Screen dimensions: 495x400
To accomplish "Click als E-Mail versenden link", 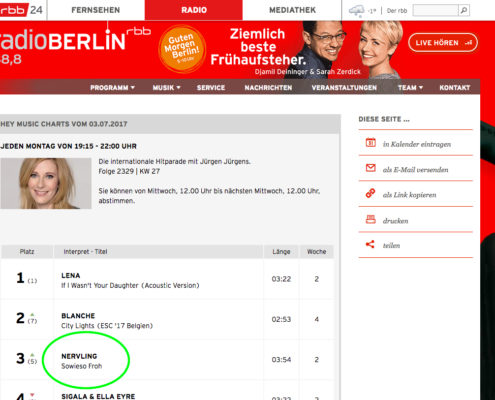I will coord(415,170).
